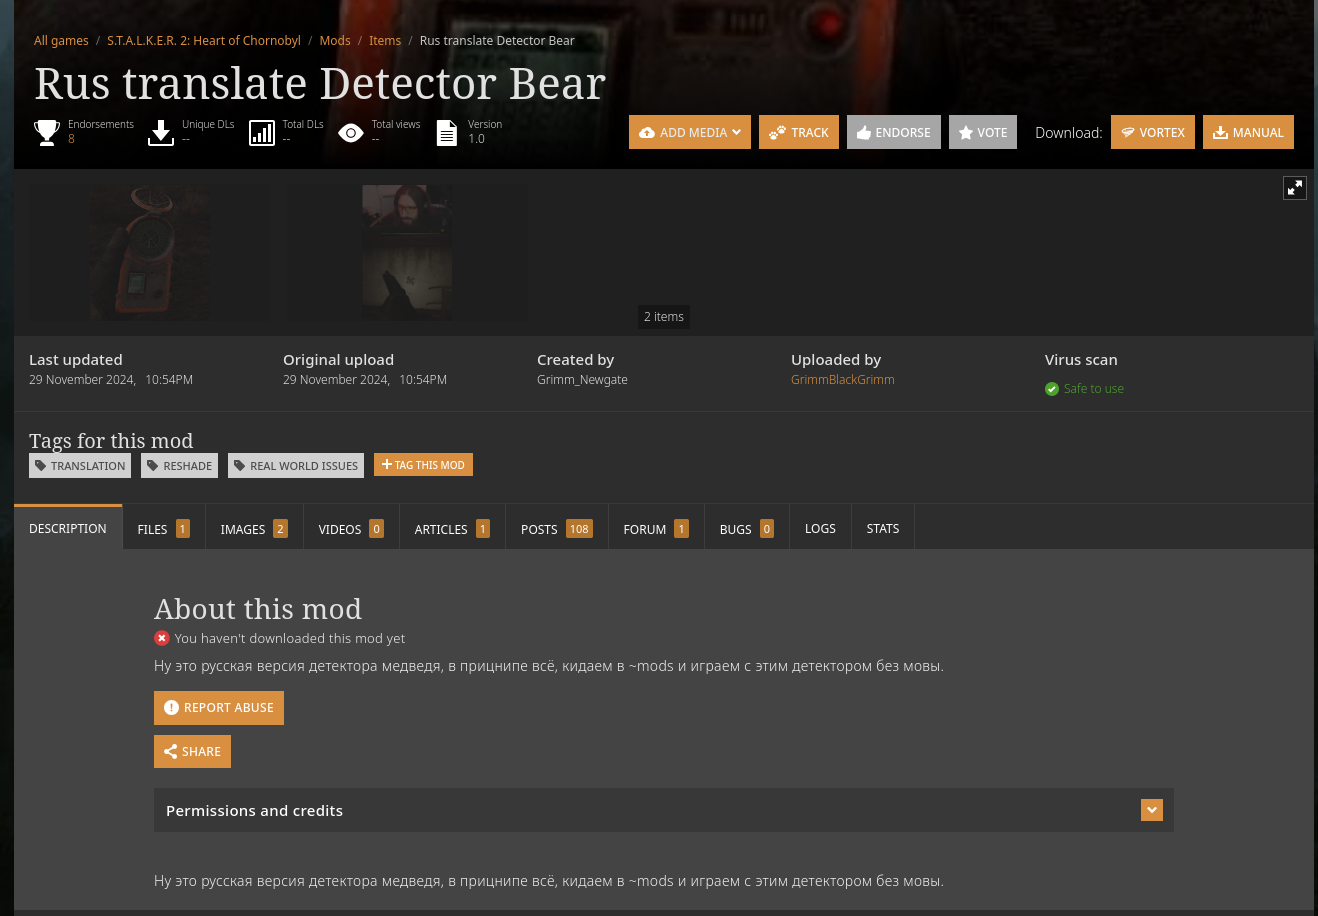The width and height of the screenshot is (1318, 916).
Task: Switch to the Videos tab
Action: (351, 529)
